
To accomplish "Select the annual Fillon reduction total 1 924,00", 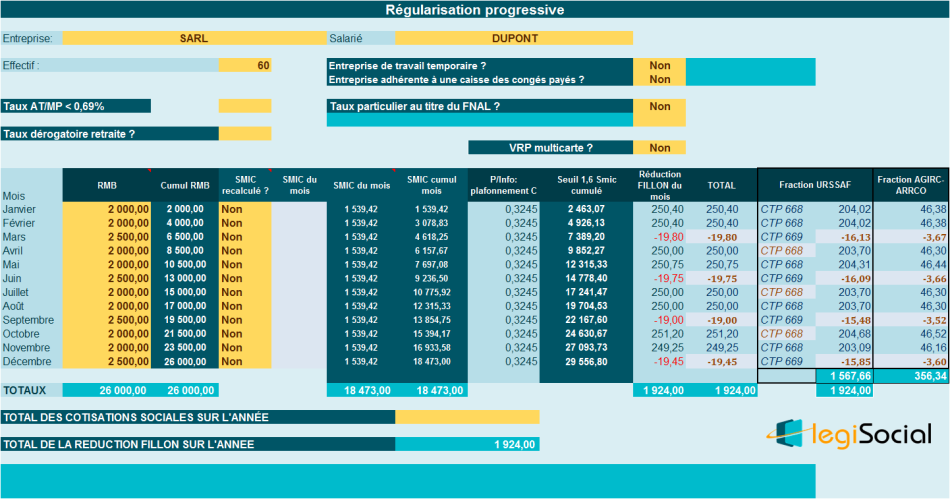I will coord(467,444).
